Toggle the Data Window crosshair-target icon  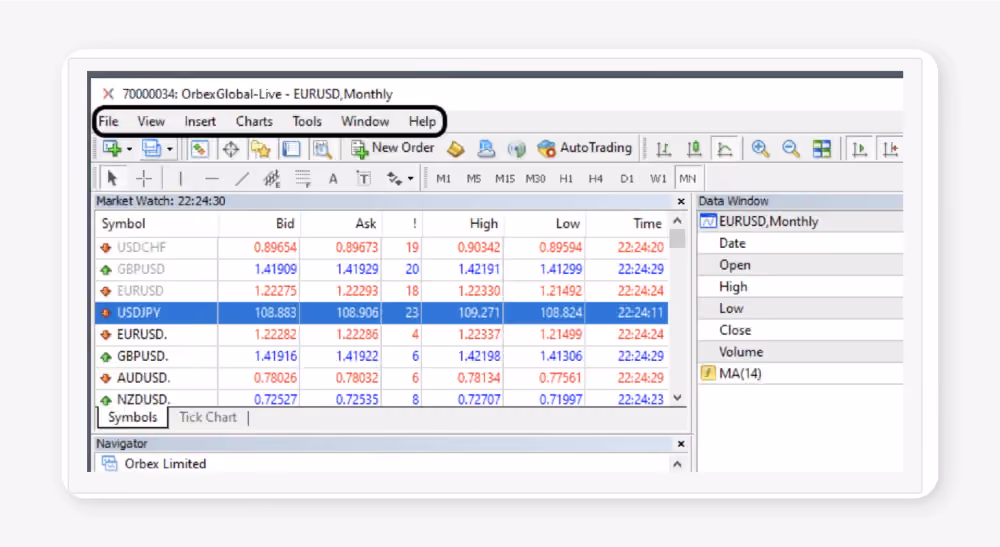pyautogui.click(x=231, y=149)
